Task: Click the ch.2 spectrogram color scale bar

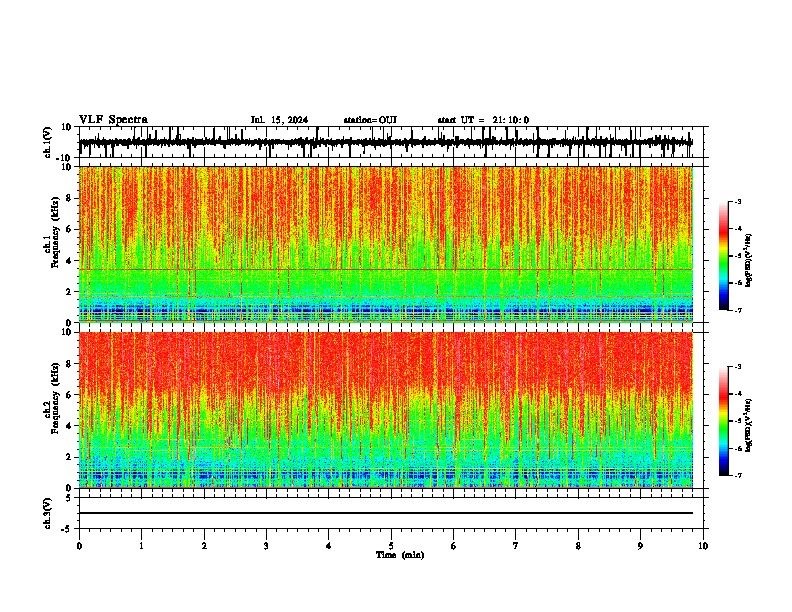Action: 723,421
